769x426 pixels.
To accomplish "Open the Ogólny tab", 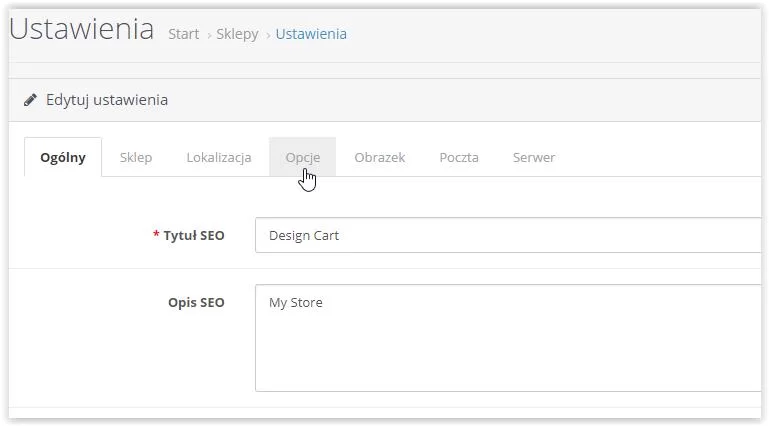I will [63, 157].
